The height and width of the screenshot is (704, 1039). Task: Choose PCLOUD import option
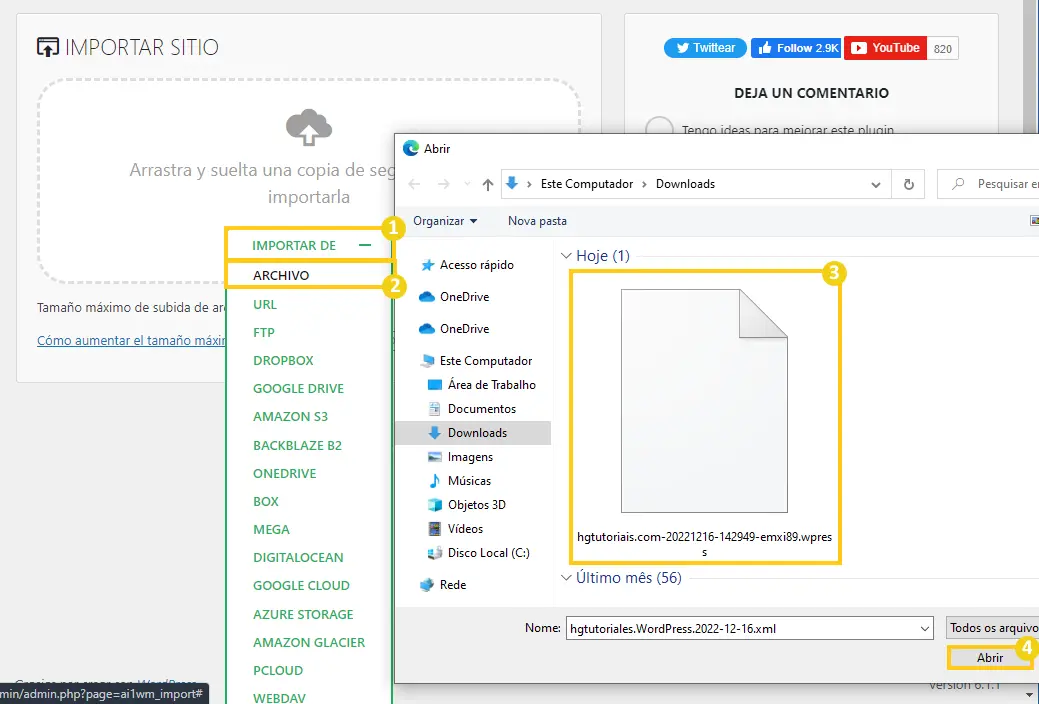pos(278,670)
